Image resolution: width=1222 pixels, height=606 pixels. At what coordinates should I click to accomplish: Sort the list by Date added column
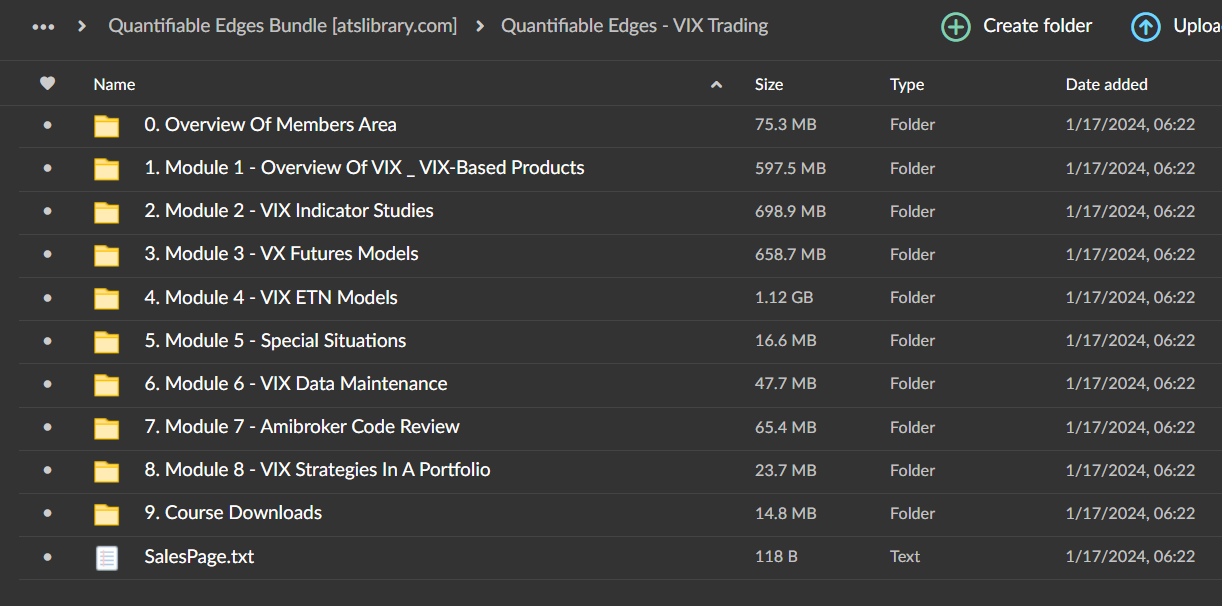point(1106,85)
